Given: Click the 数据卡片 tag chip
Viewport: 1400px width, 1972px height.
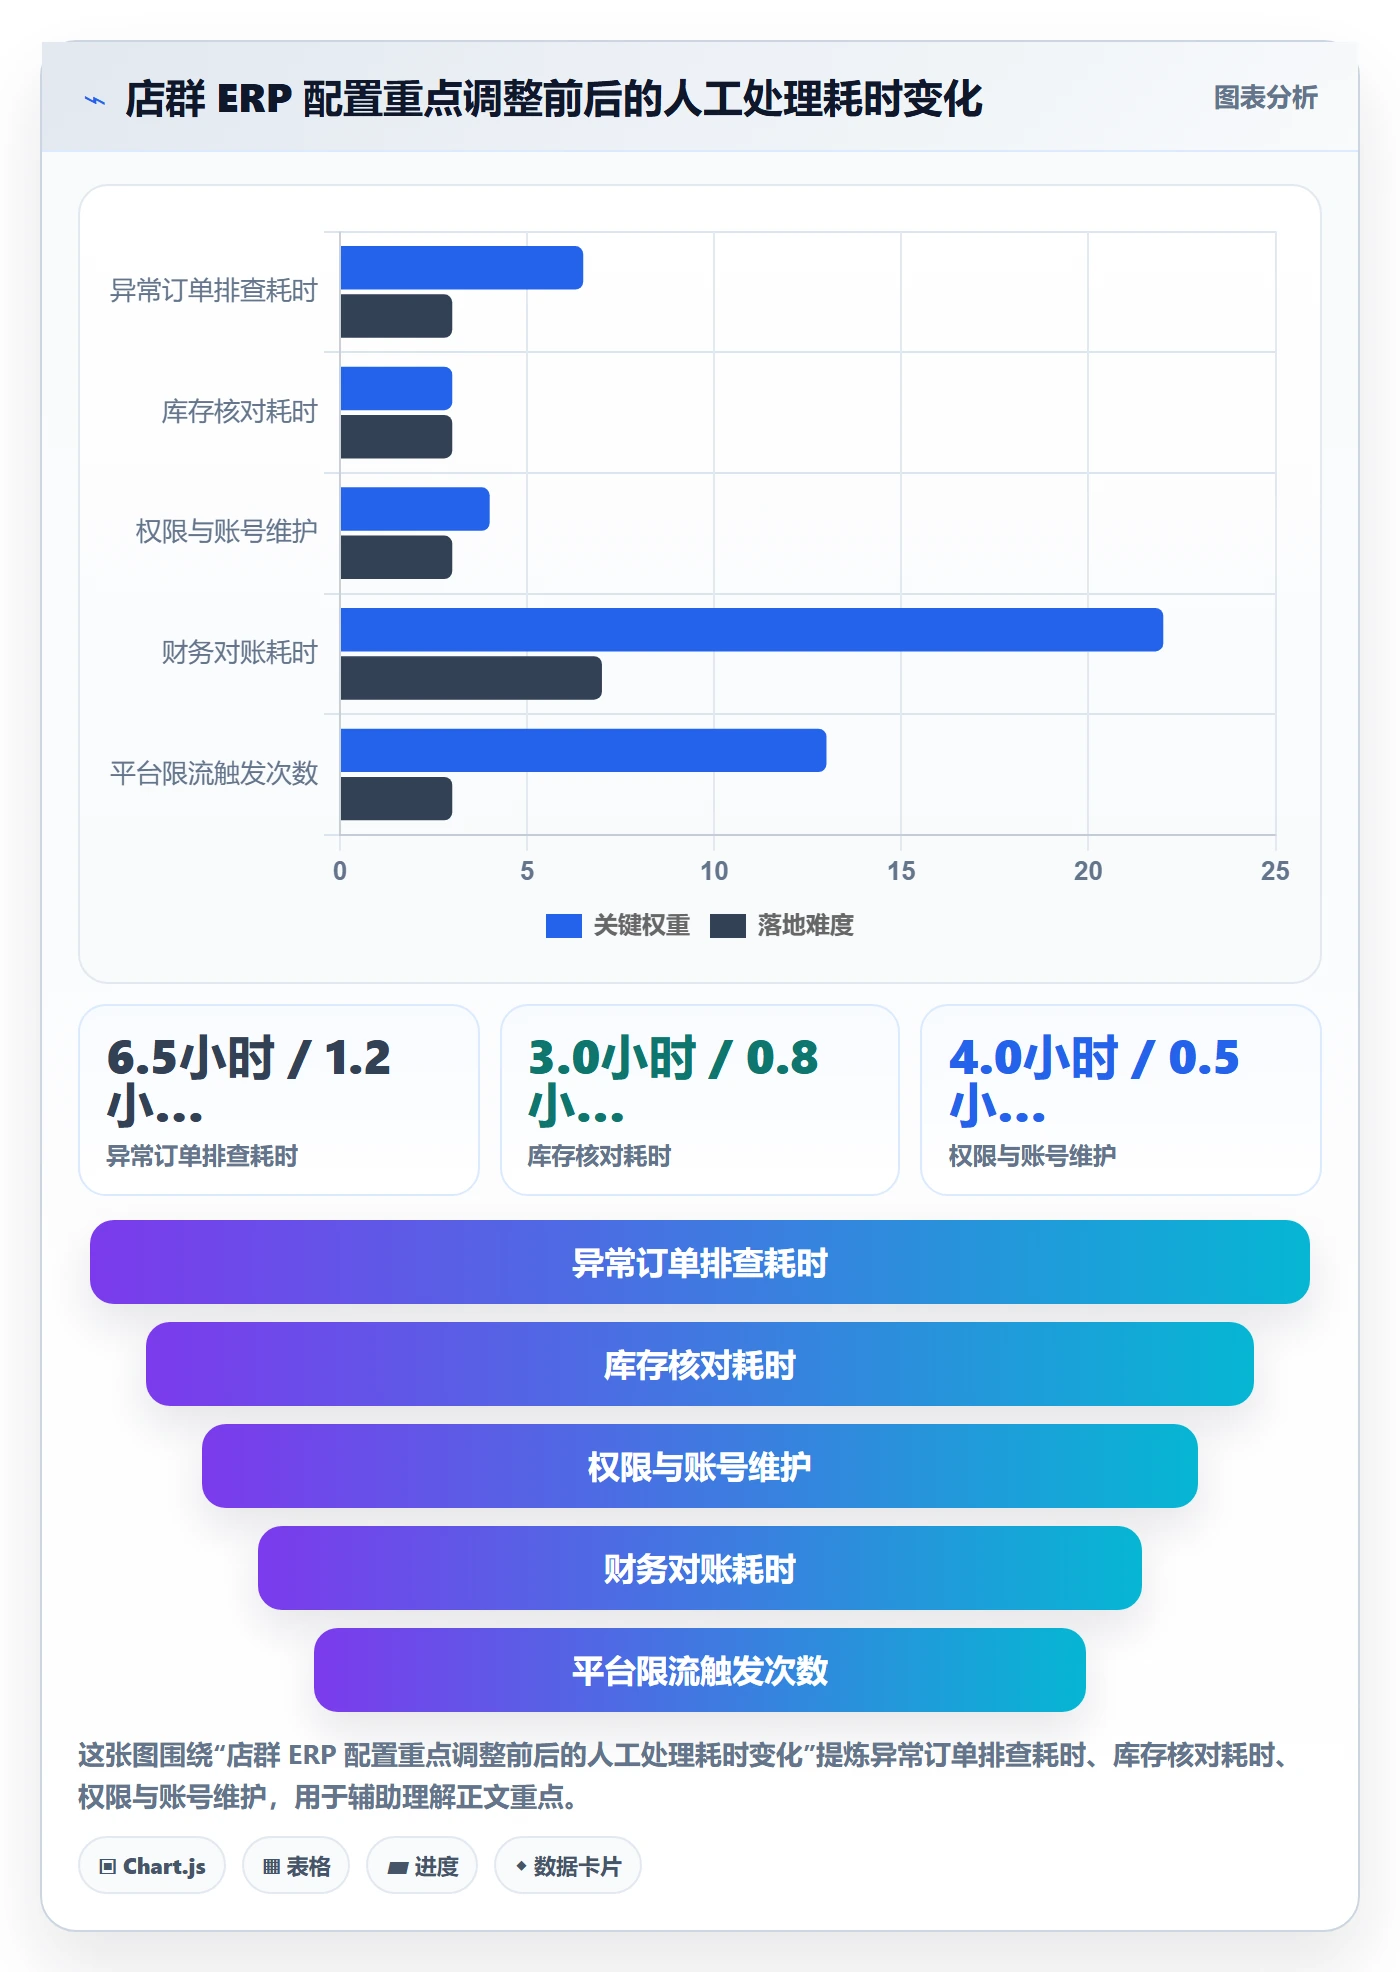Looking at the screenshot, I should (568, 1866).
